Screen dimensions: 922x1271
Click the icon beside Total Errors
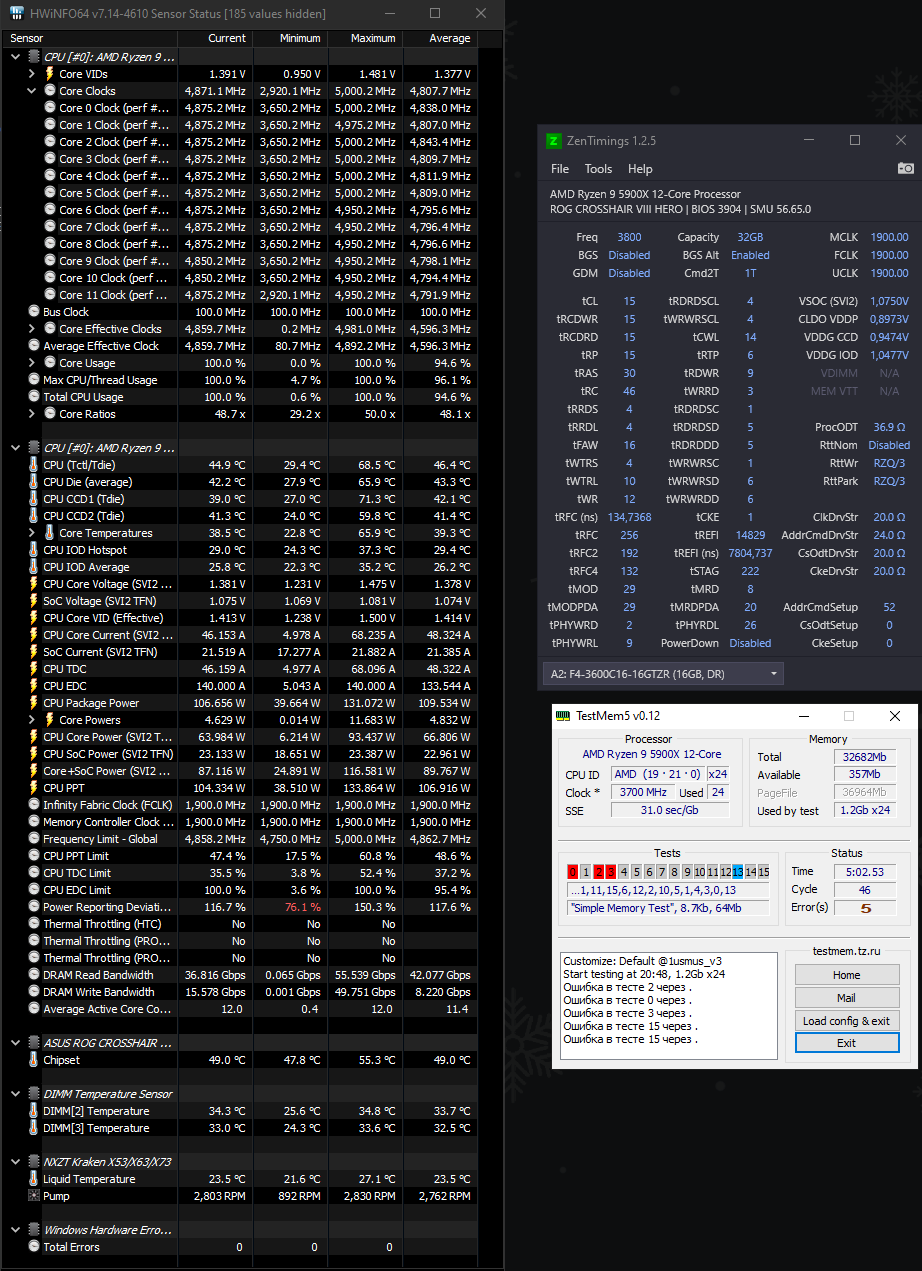tap(34, 1247)
